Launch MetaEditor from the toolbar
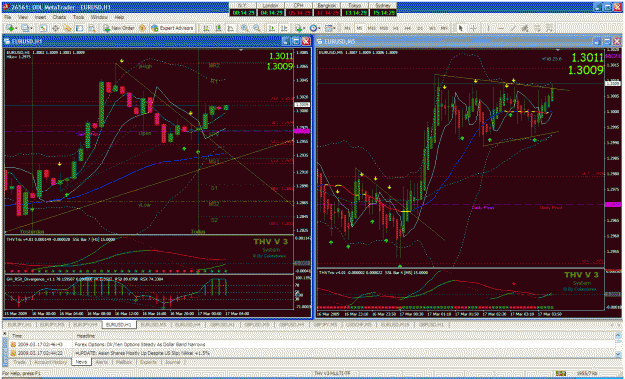625x379 pixels. pos(142,28)
